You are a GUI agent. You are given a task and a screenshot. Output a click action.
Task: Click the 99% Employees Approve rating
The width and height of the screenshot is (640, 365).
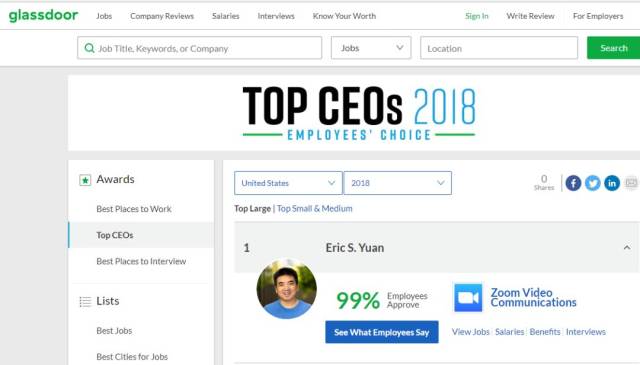click(x=382, y=300)
